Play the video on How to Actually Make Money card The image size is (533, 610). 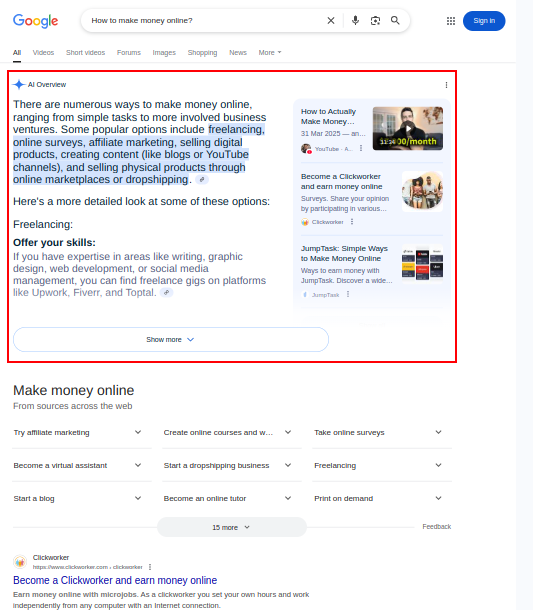(x=408, y=128)
